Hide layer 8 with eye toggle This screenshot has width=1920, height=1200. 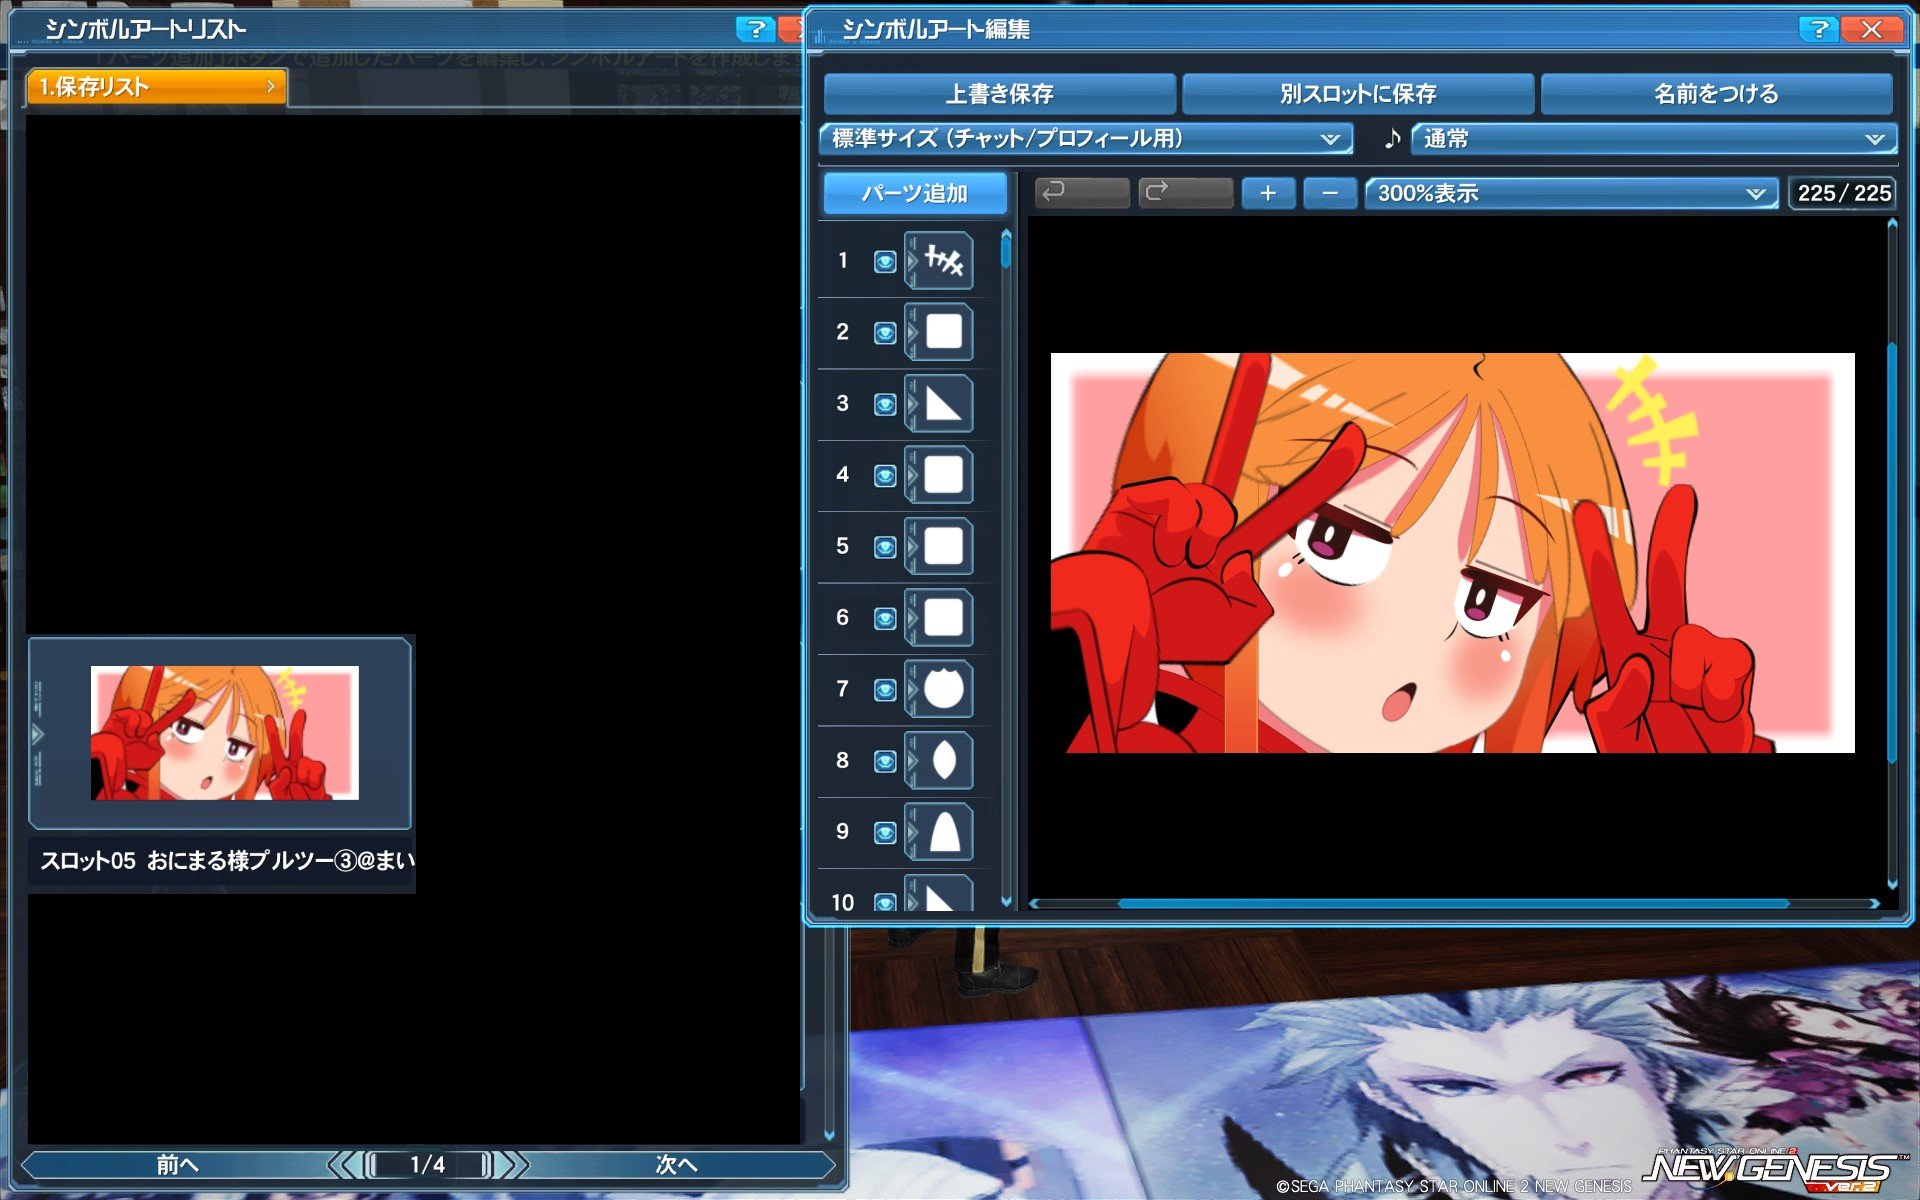coord(885,761)
